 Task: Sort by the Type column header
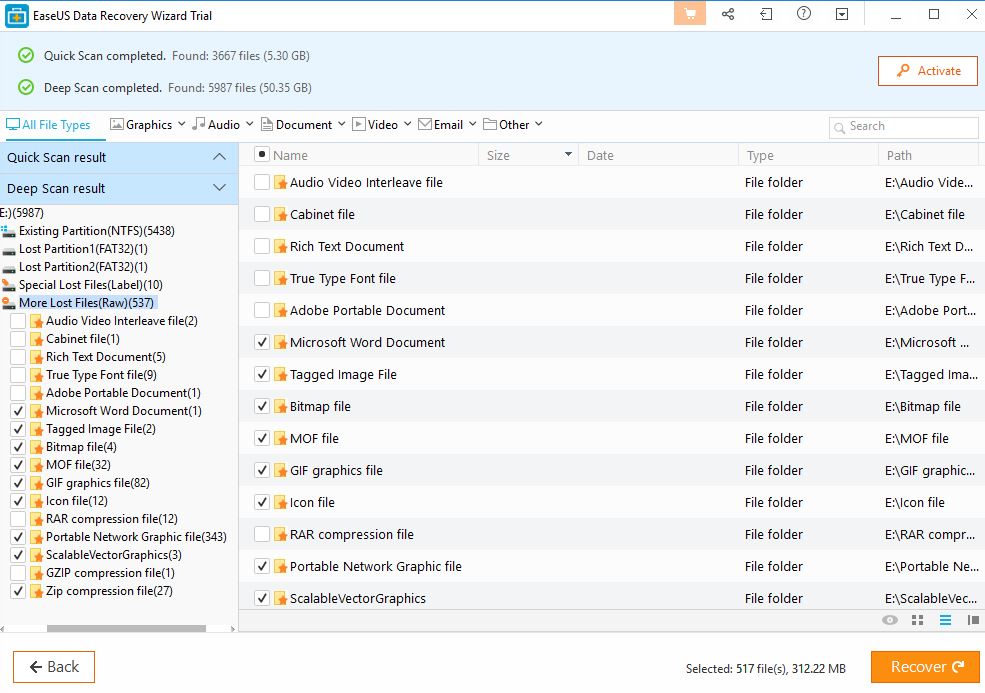tap(760, 155)
